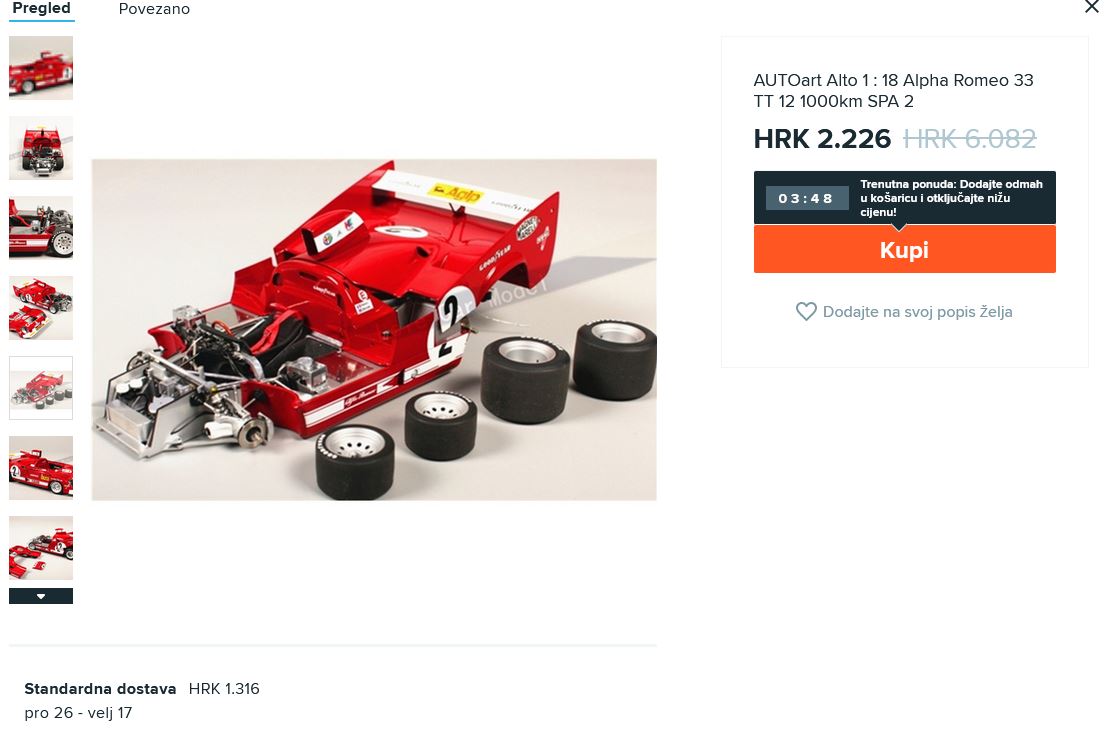Select the Pregled tab
Screen dimensions: 1107x735
(42, 8)
